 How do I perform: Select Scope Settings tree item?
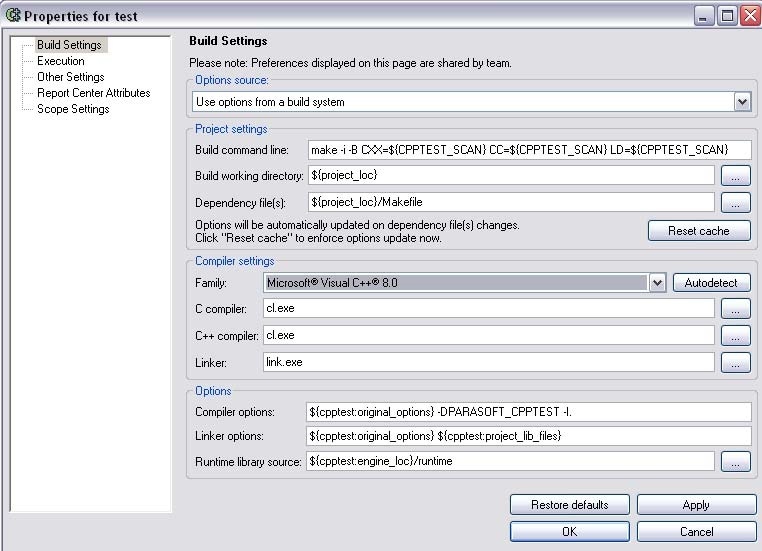73,109
